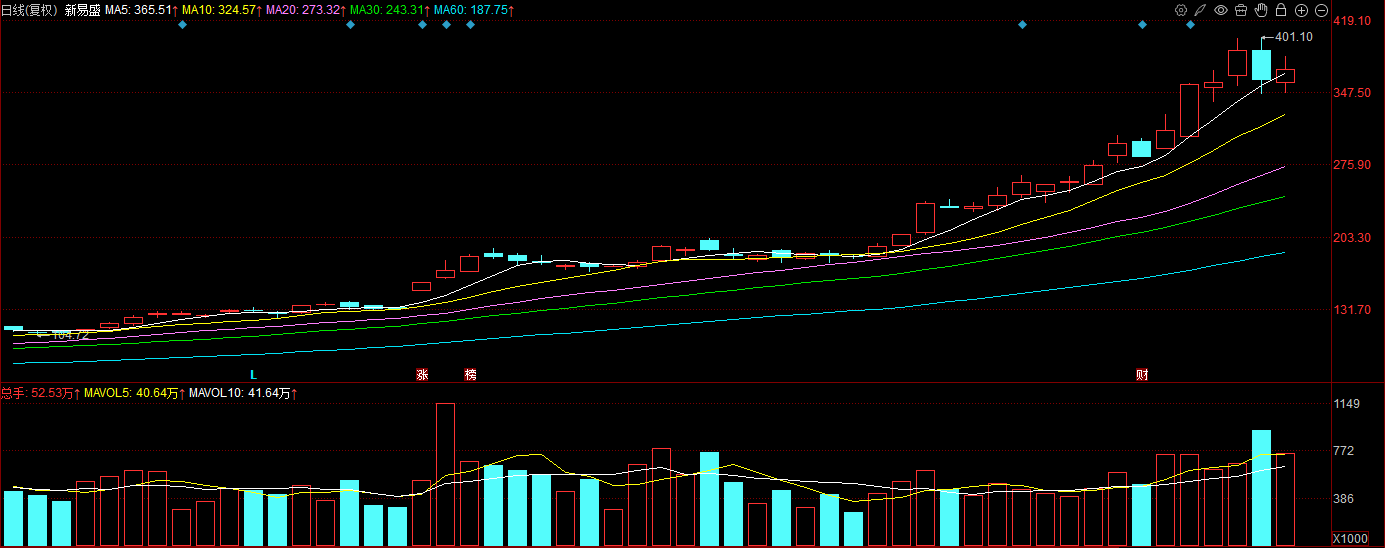The width and height of the screenshot is (1385, 548).
Task: Click the diamond marker above 财 label
Action: (1142, 24)
